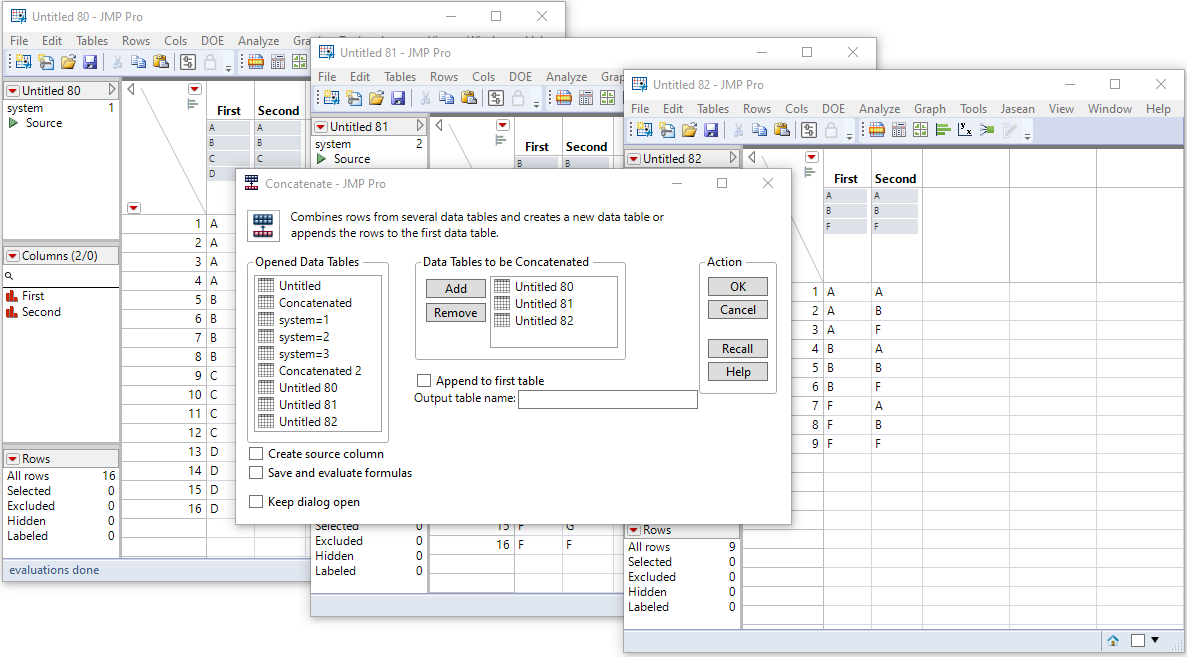The width and height of the screenshot is (1187, 657).
Task: Open the Columns panel red triangle menu
Action: pos(13,255)
